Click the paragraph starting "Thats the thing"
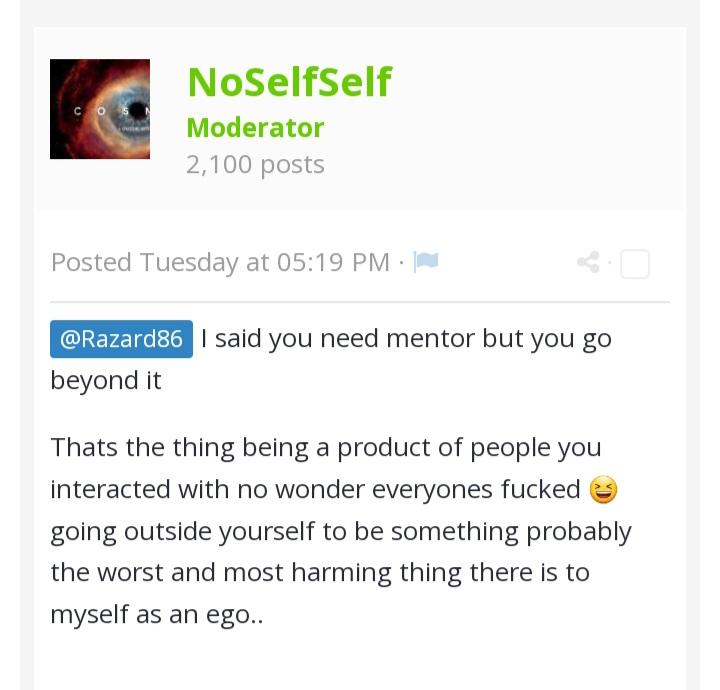Image resolution: width=720 pixels, height=690 pixels. [x=341, y=530]
